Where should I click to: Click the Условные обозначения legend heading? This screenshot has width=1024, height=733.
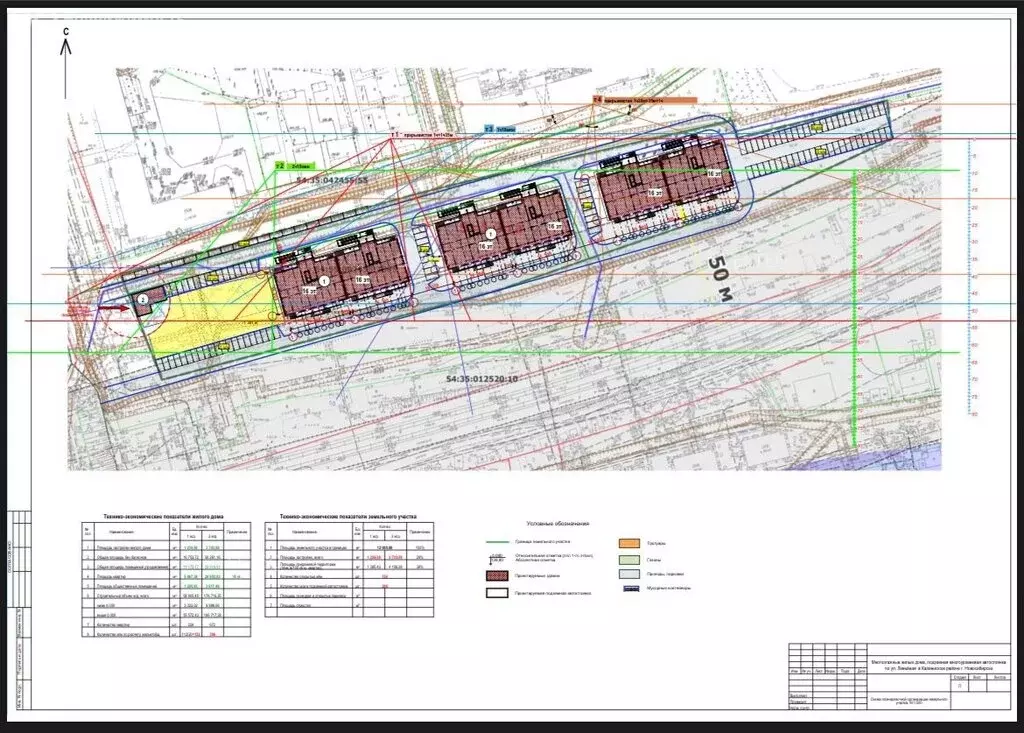(x=558, y=523)
